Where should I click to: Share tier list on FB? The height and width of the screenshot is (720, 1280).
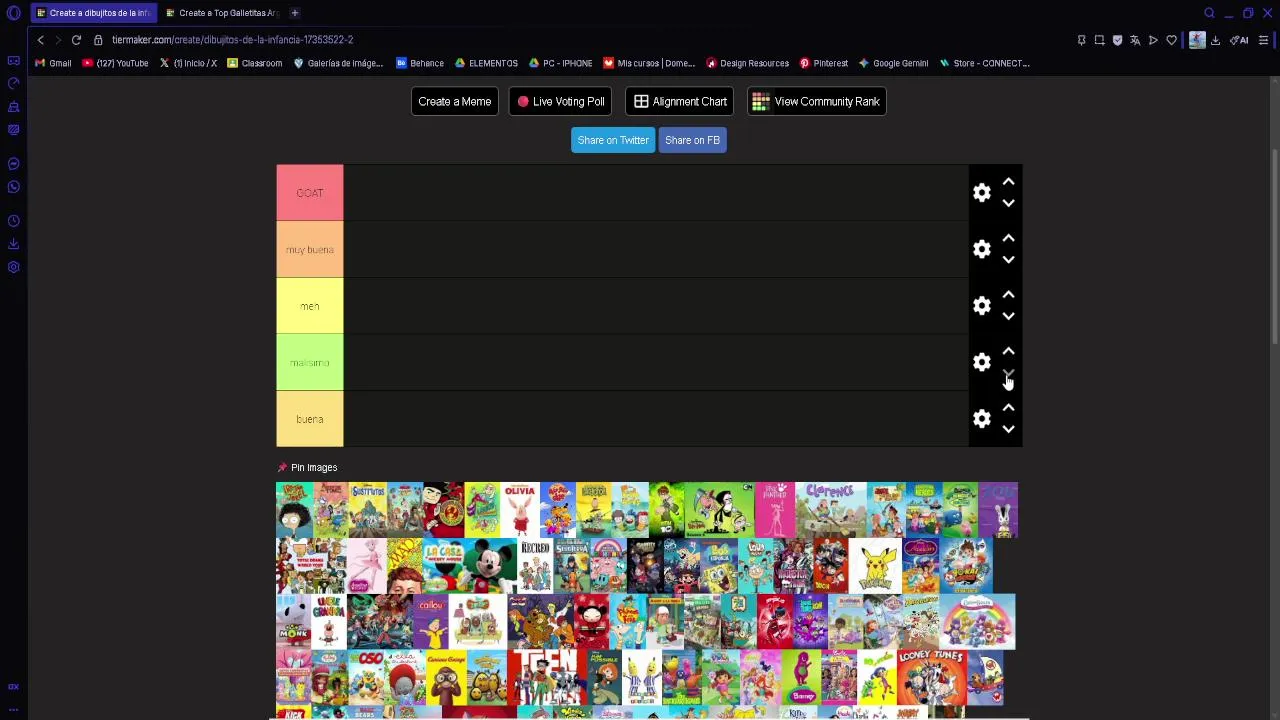[x=692, y=140]
